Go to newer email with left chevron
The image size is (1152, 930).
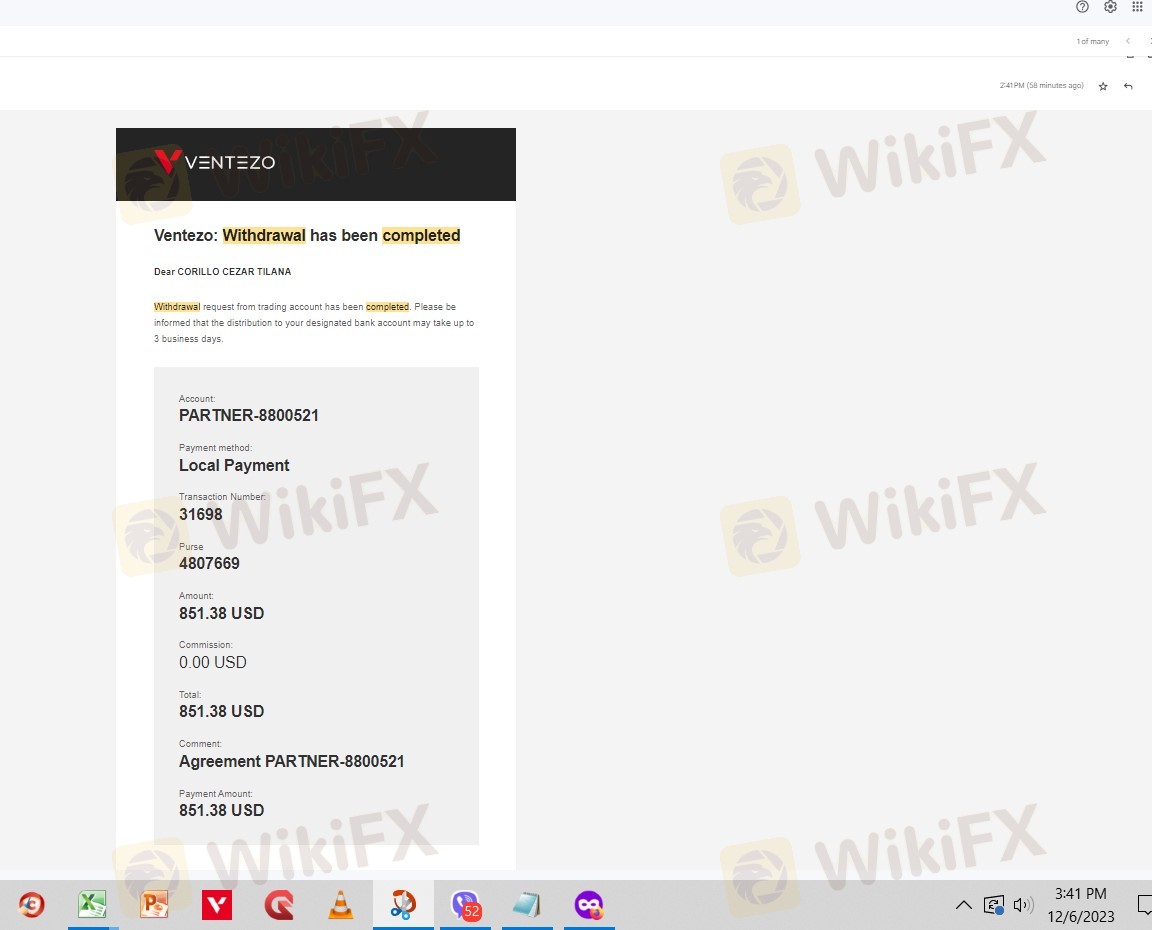tap(1128, 41)
